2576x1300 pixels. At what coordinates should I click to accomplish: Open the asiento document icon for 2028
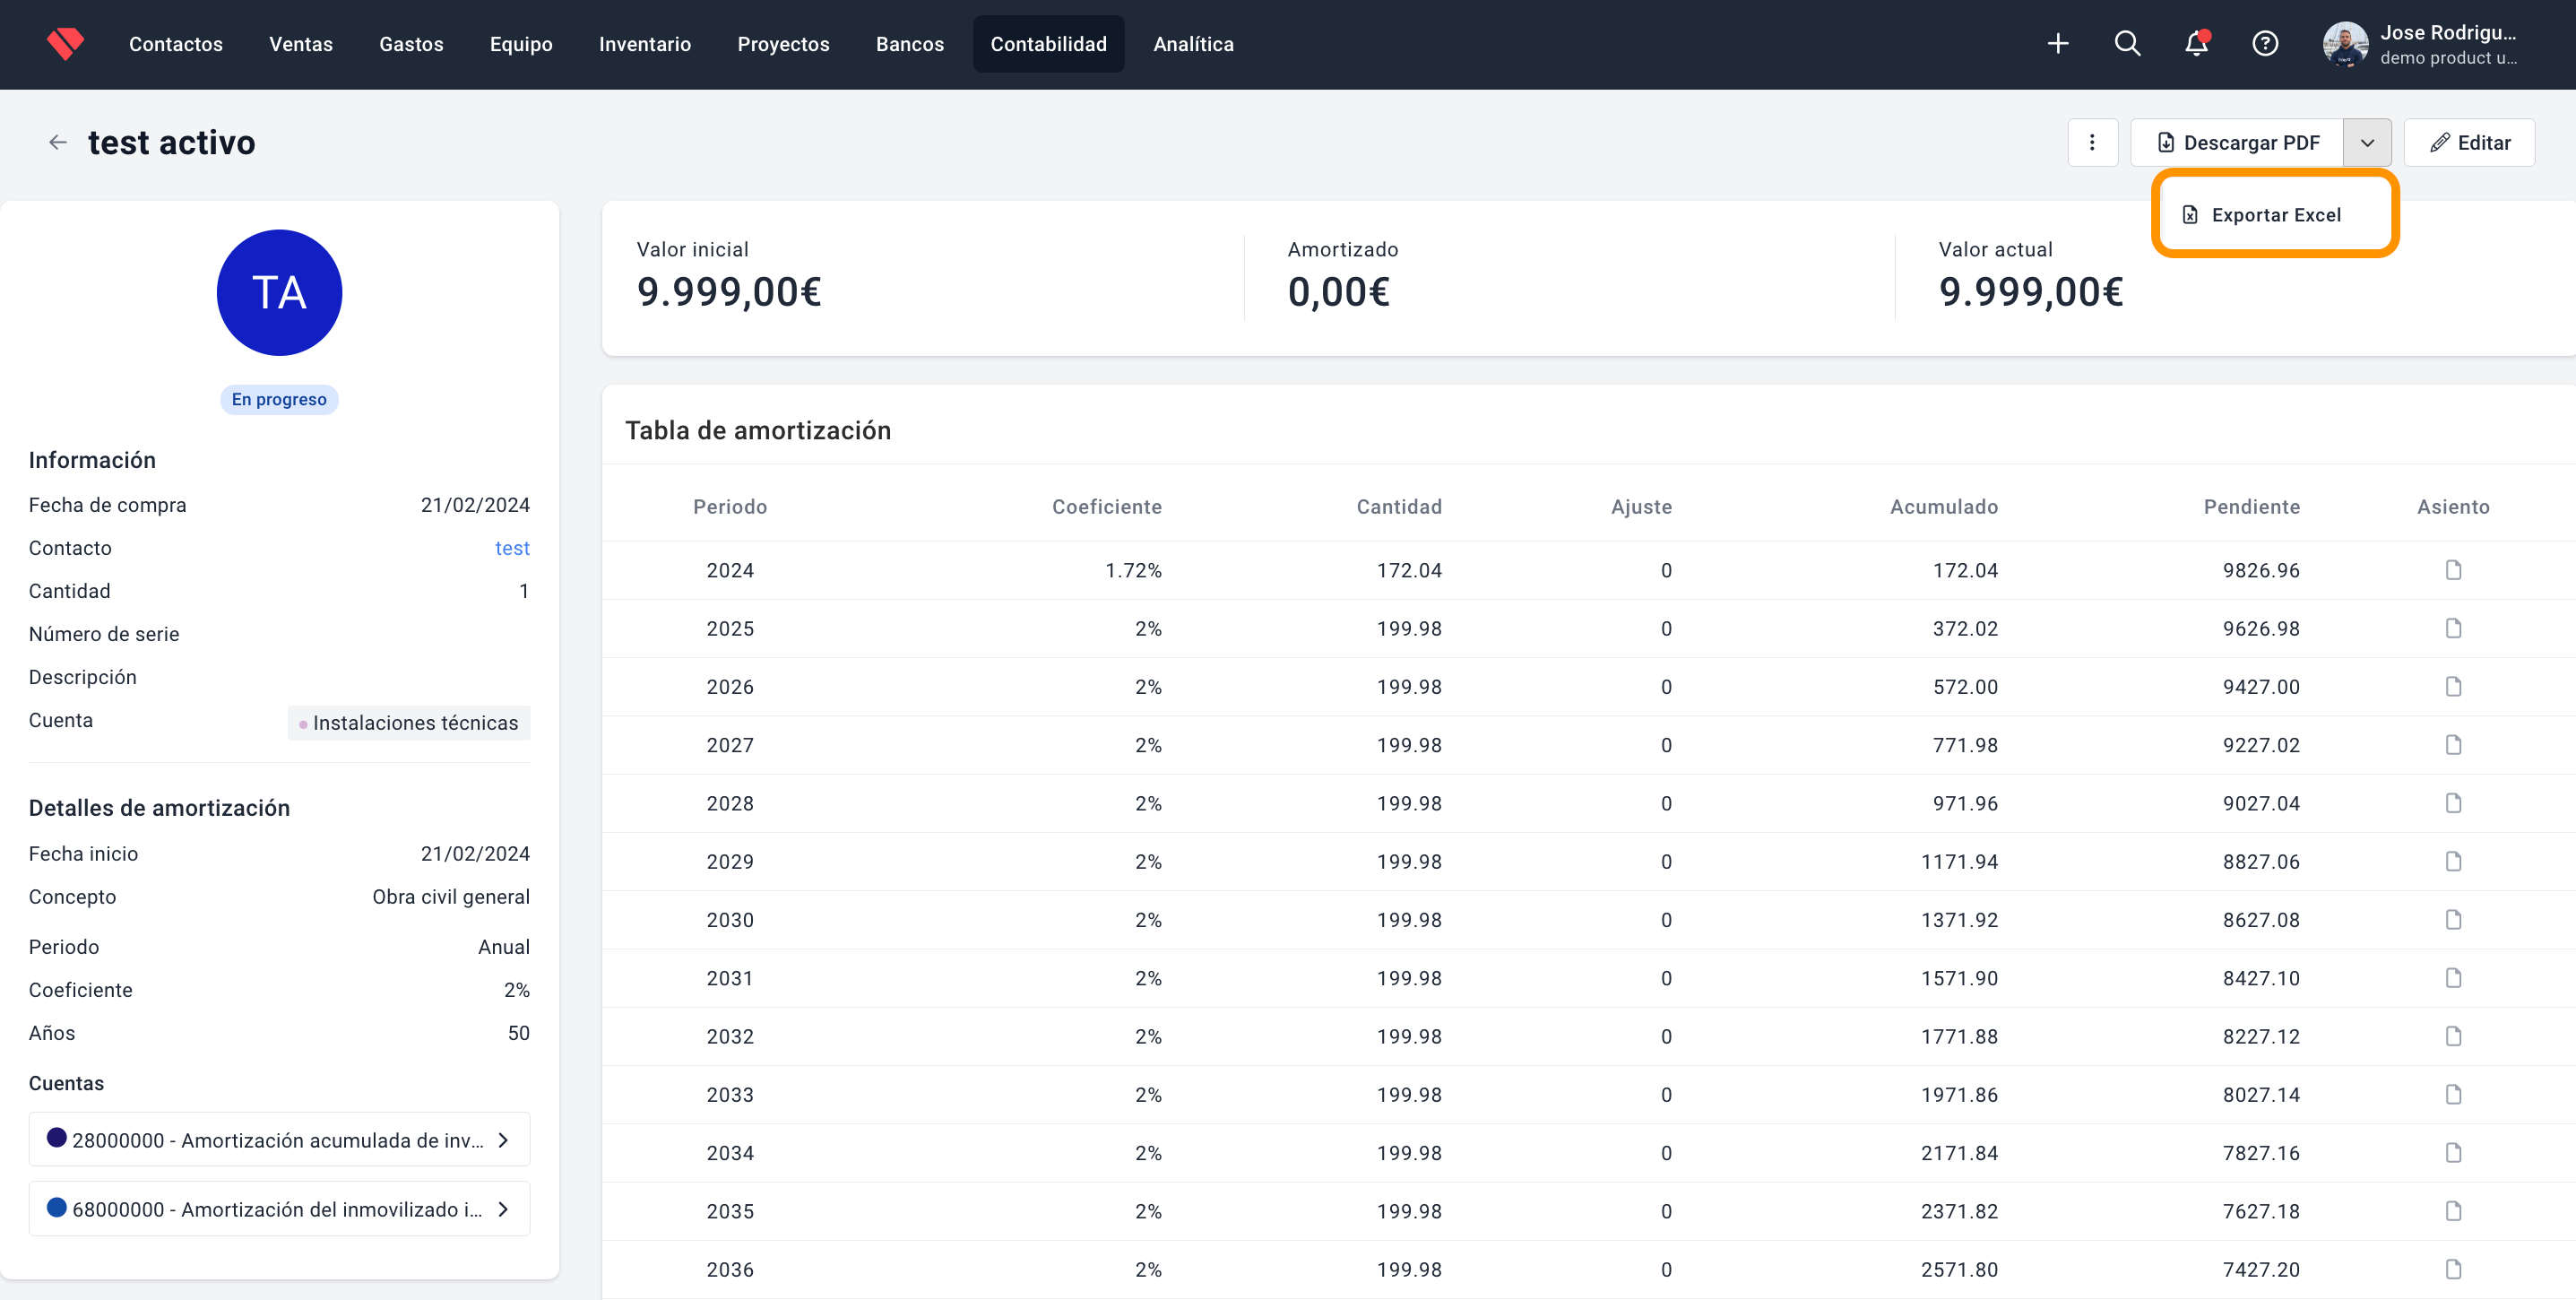coord(2453,803)
